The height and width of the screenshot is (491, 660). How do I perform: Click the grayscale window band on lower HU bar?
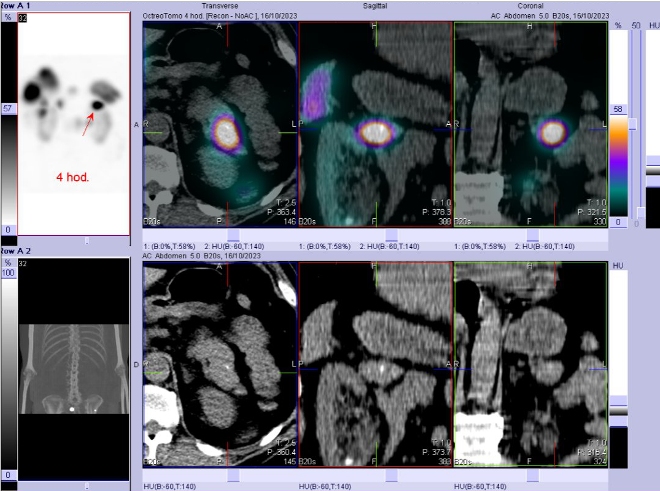coord(618,411)
